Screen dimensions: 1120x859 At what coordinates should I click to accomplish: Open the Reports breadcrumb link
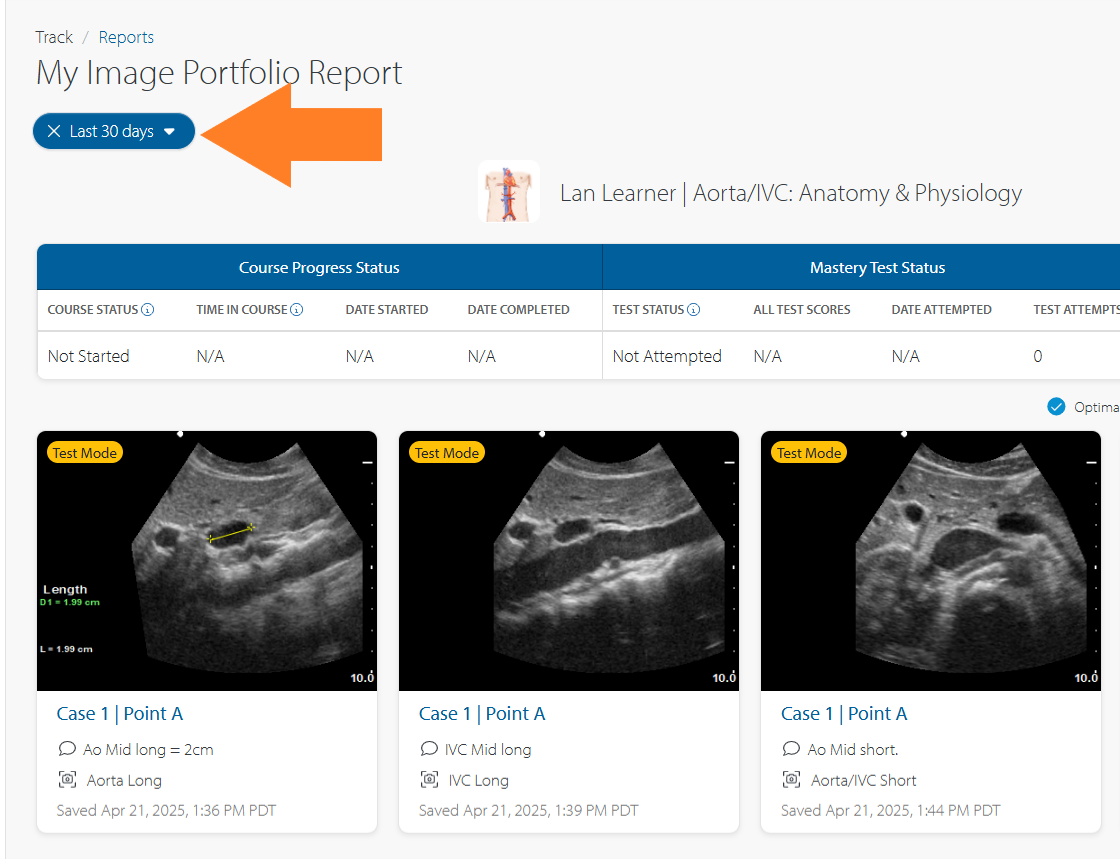(x=126, y=37)
